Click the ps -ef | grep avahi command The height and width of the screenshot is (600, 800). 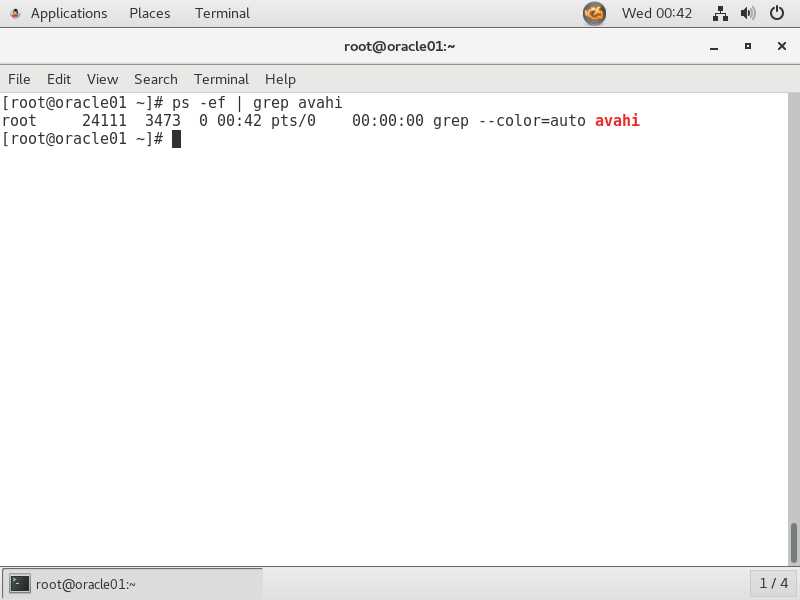point(257,103)
